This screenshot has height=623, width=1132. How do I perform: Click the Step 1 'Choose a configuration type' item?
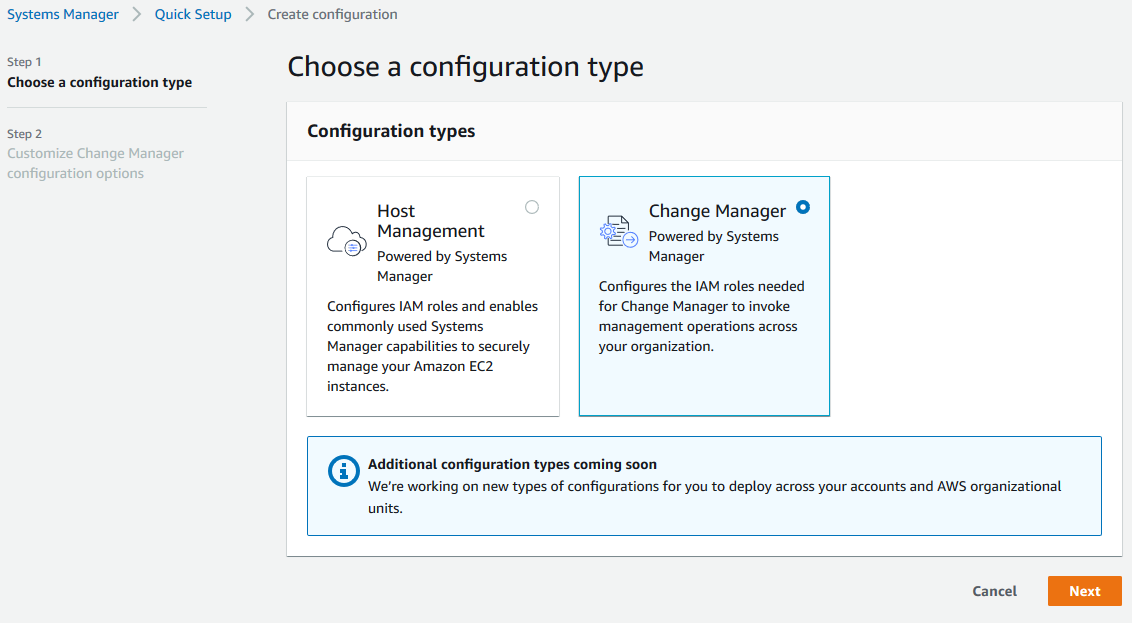pyautogui.click(x=100, y=82)
